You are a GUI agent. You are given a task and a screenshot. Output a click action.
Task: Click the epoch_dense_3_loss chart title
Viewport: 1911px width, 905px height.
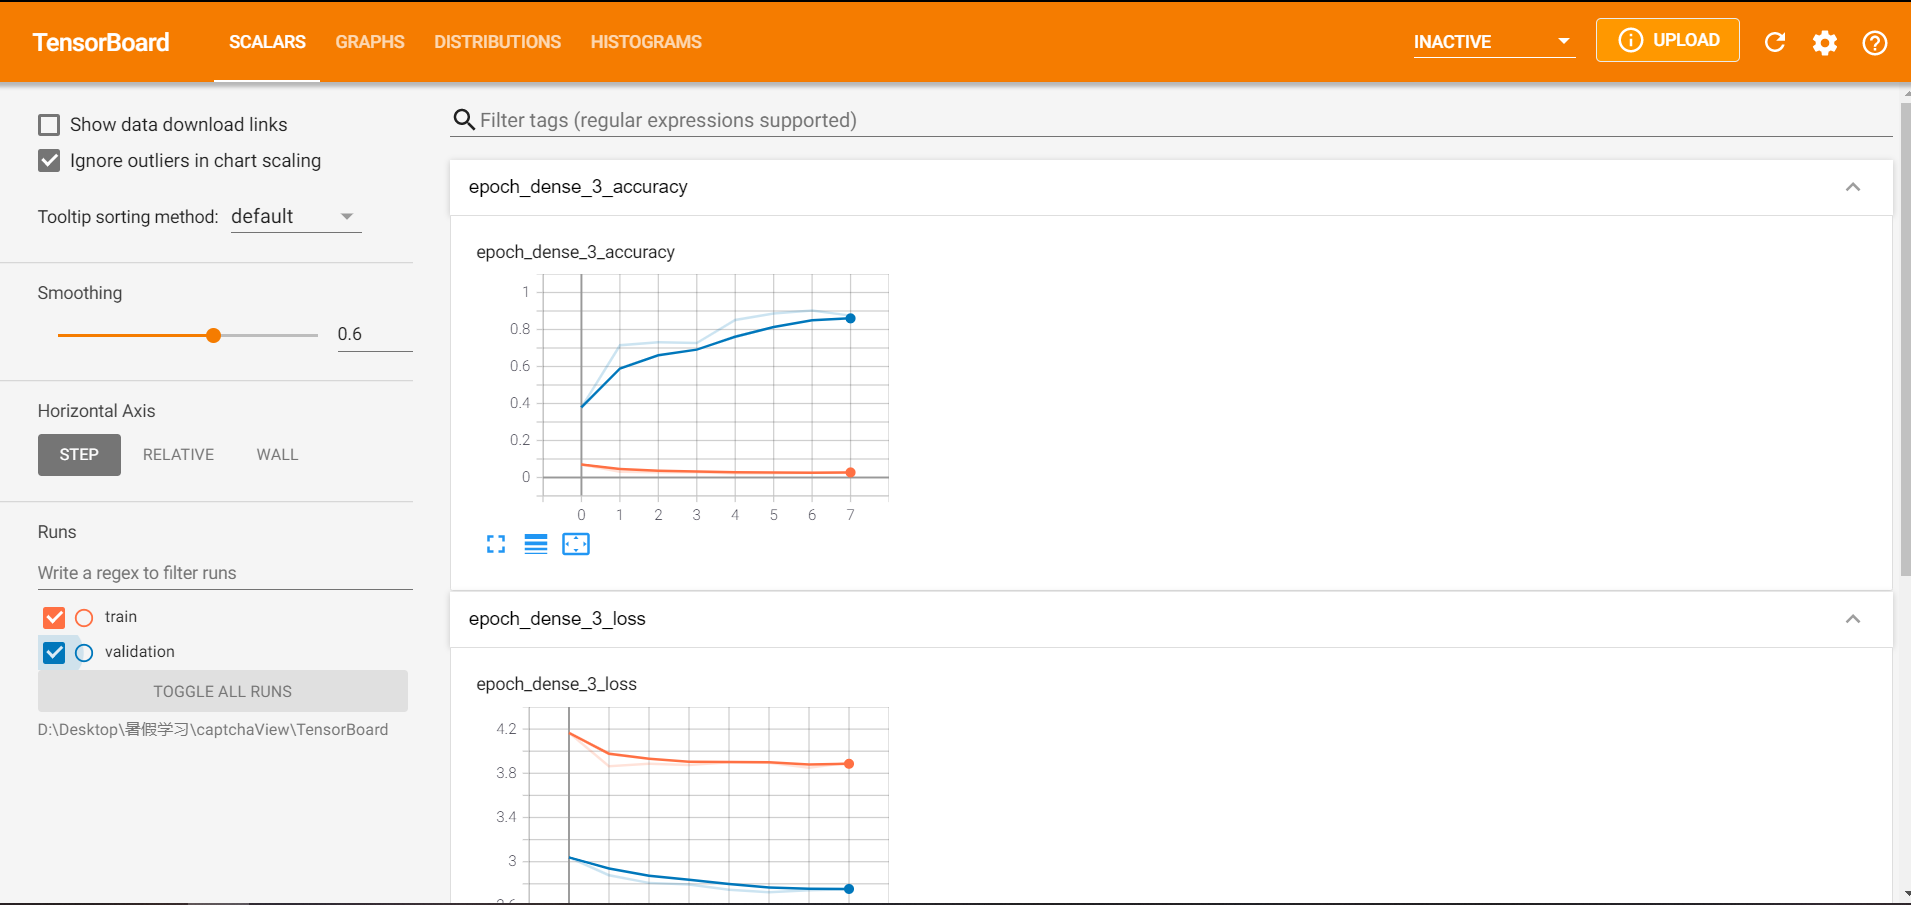556,684
